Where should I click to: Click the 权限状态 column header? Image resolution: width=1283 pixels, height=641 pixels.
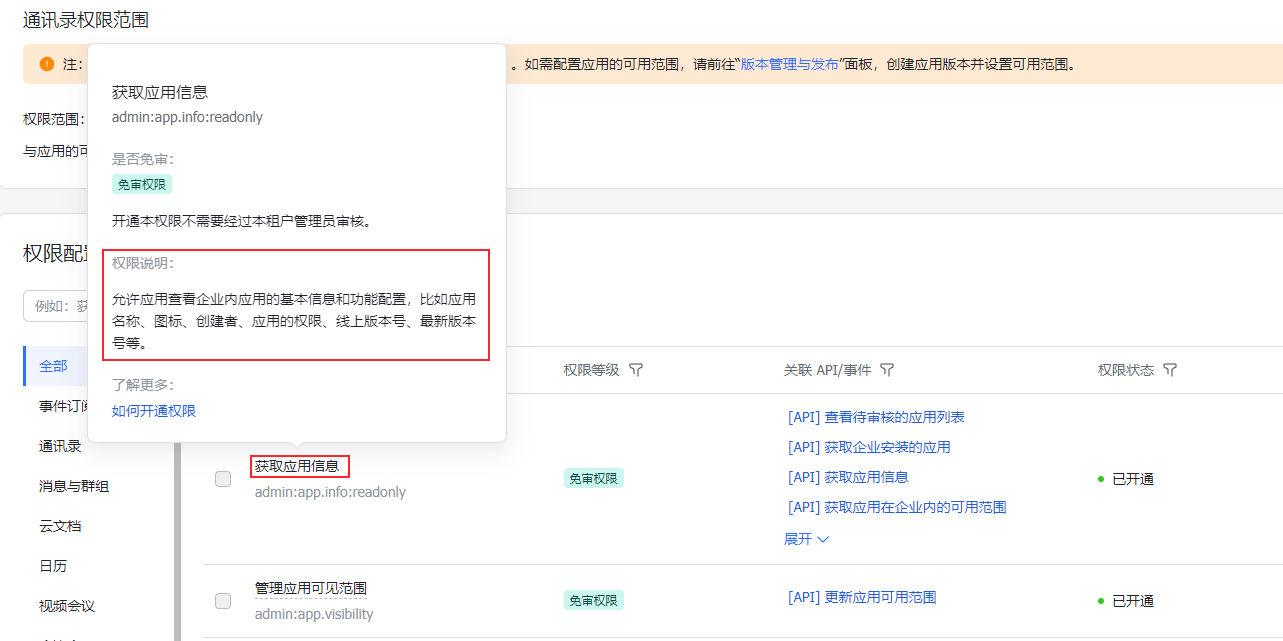point(1125,370)
